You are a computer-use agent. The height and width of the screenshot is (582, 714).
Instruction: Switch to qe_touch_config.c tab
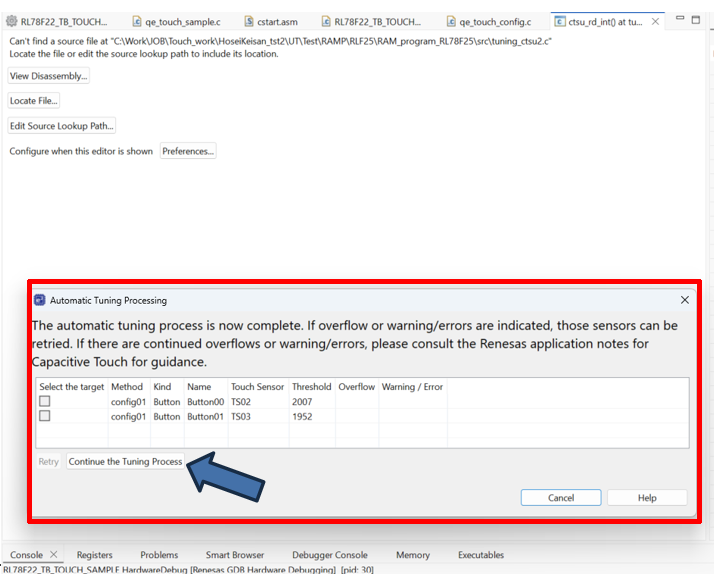490,21
